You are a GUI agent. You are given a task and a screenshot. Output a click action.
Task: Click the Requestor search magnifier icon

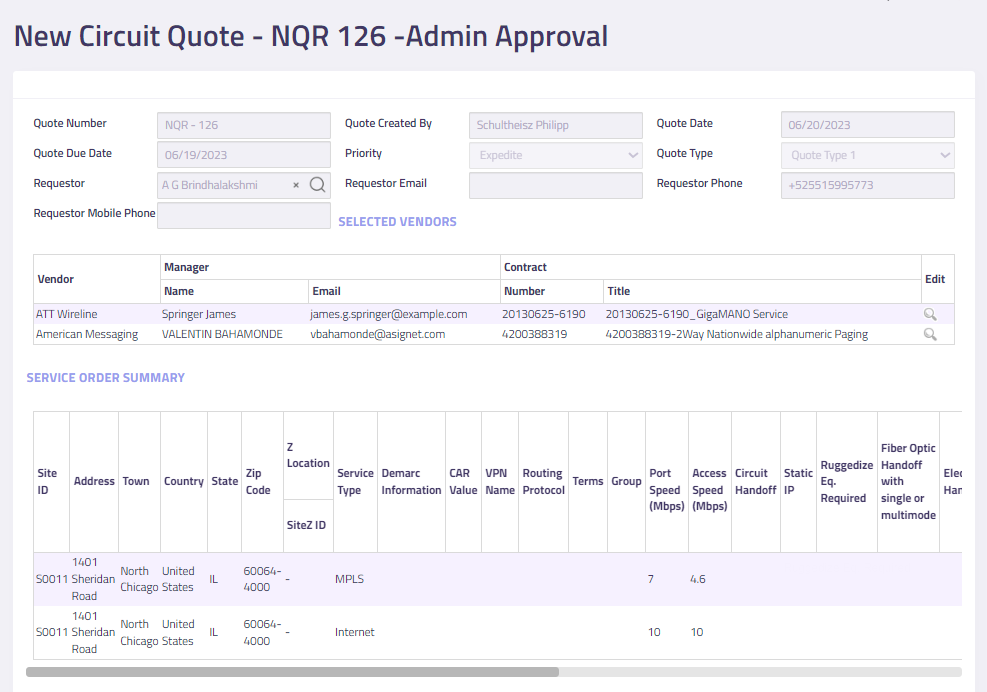click(x=318, y=184)
